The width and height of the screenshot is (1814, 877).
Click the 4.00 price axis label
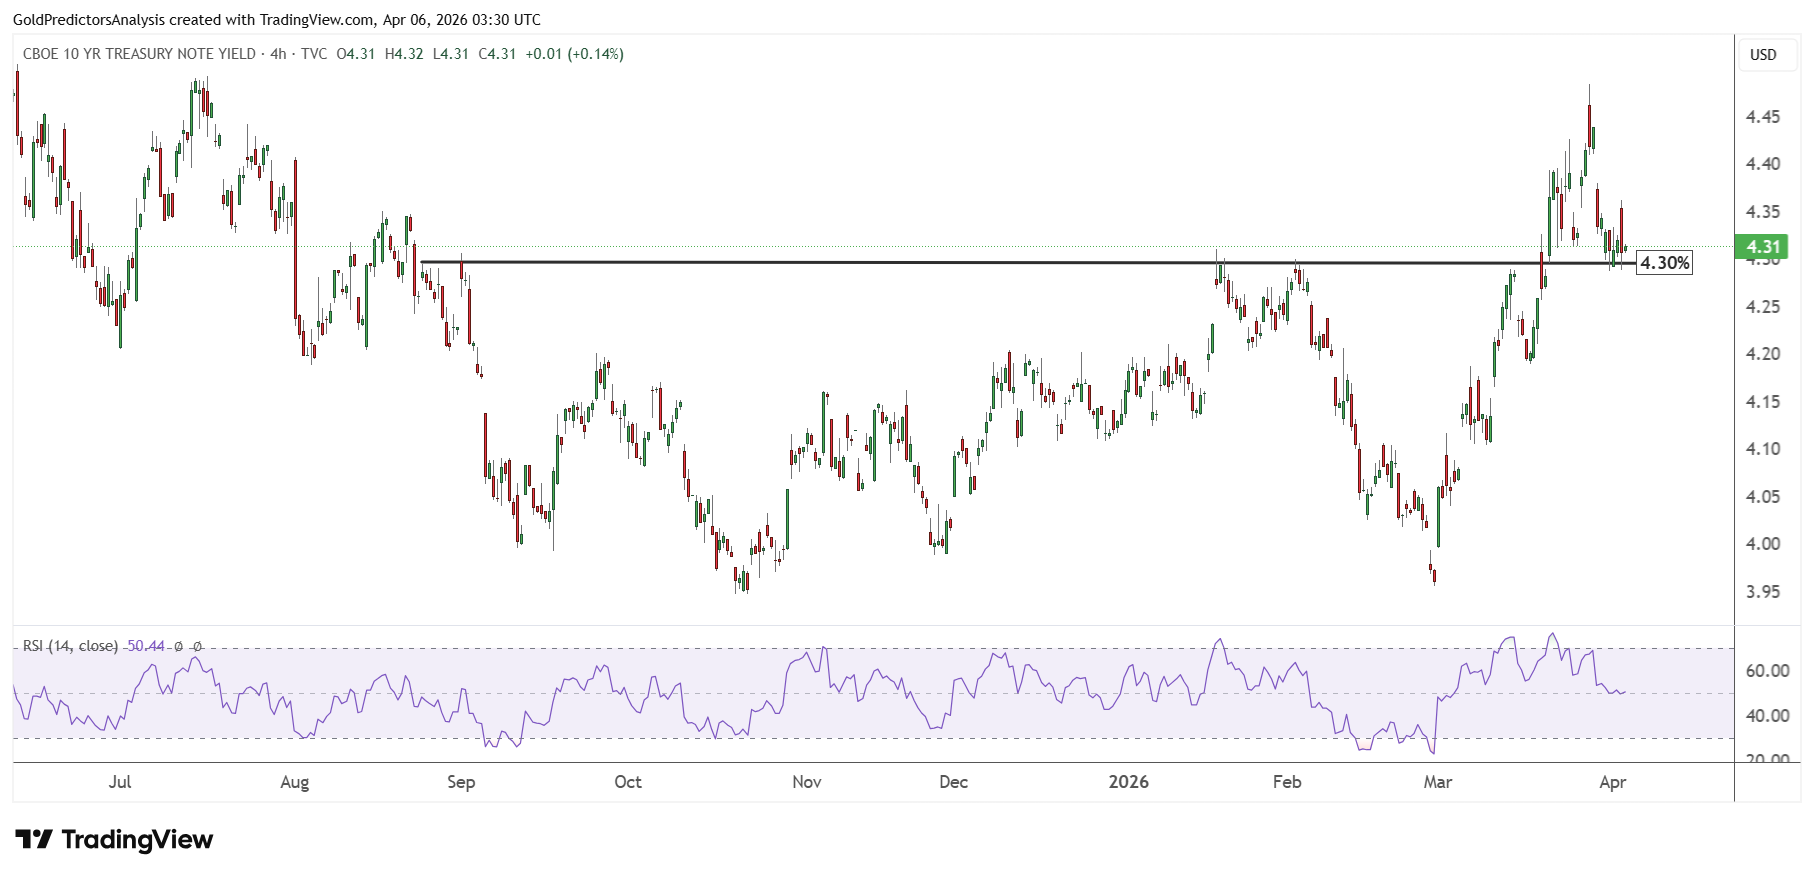pos(1762,544)
